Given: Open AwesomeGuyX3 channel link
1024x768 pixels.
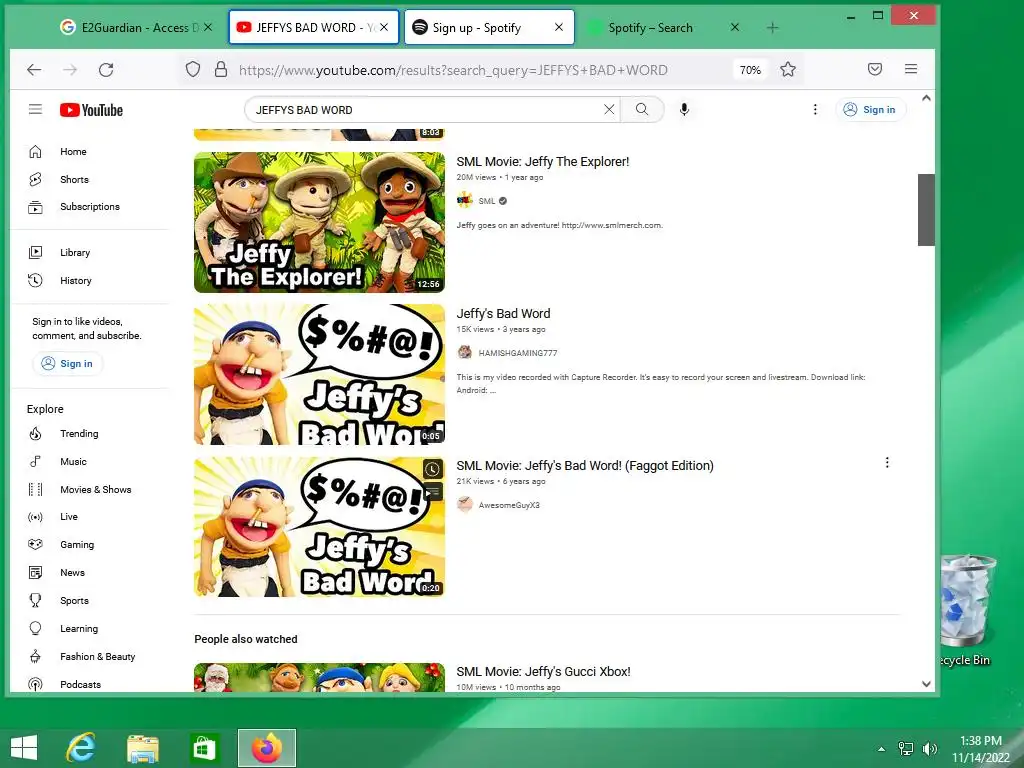Looking at the screenshot, I should (x=509, y=505).
